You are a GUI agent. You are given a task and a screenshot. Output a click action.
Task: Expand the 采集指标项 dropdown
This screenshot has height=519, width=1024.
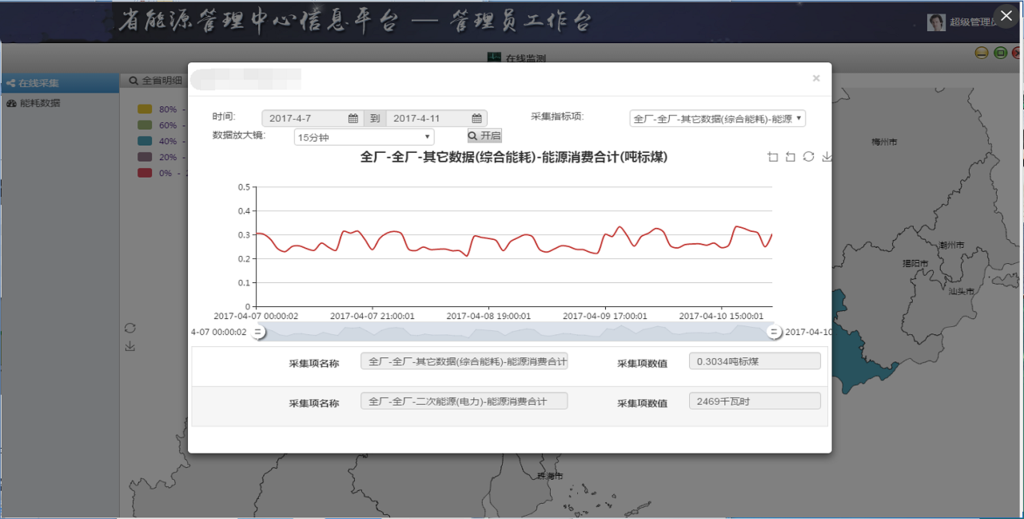717,118
